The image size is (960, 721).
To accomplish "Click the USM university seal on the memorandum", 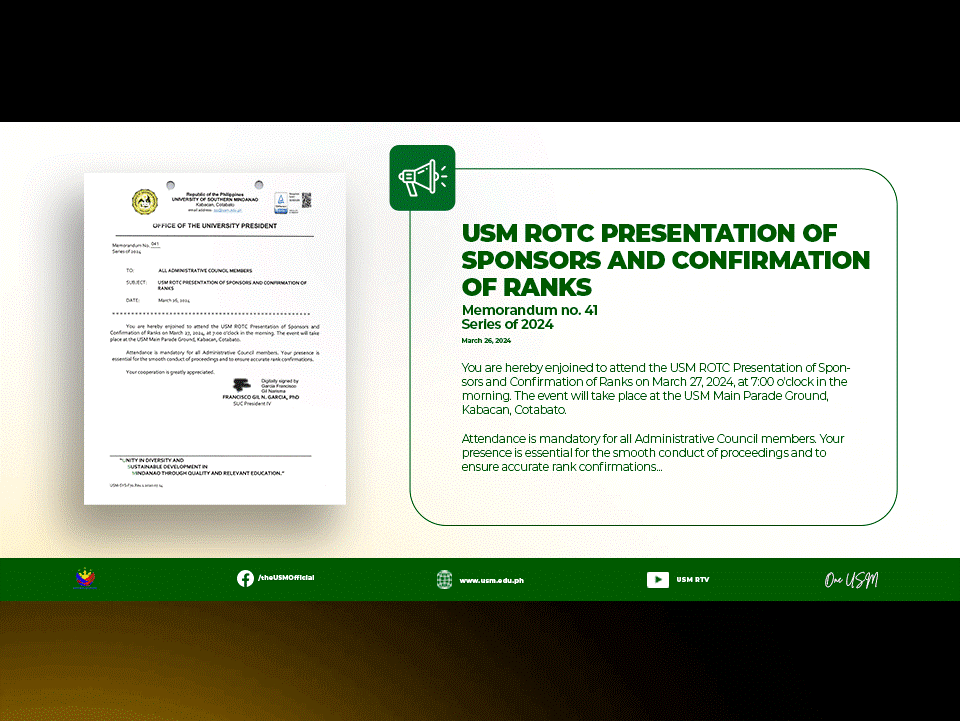I will [144, 201].
